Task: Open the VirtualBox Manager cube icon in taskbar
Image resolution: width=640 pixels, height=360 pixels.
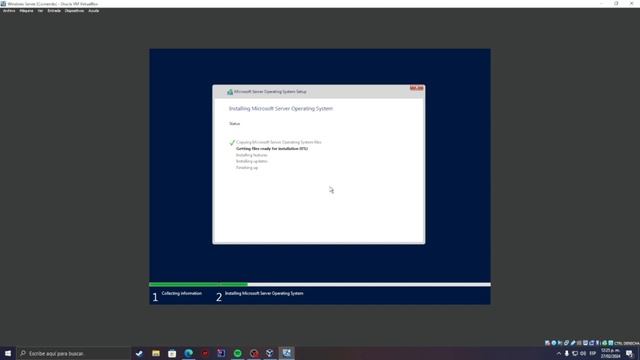Action: pos(270,353)
